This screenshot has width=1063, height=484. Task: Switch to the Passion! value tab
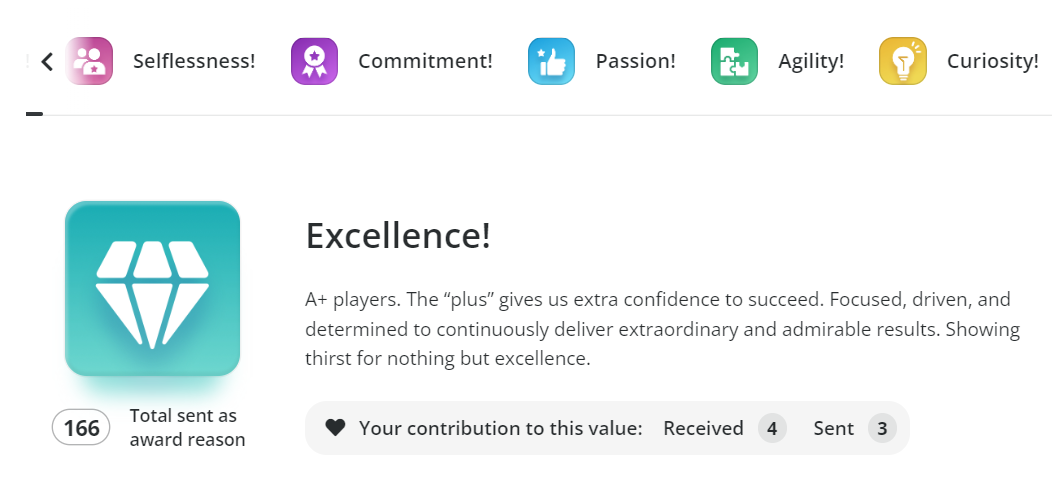click(x=635, y=61)
